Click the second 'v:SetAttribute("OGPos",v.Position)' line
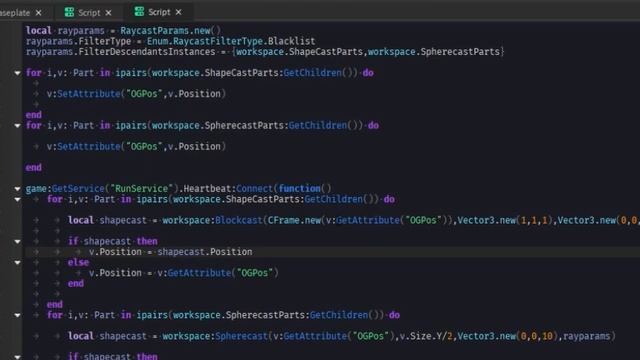Viewport: 640px width, 360px height. pyautogui.click(x=136, y=147)
